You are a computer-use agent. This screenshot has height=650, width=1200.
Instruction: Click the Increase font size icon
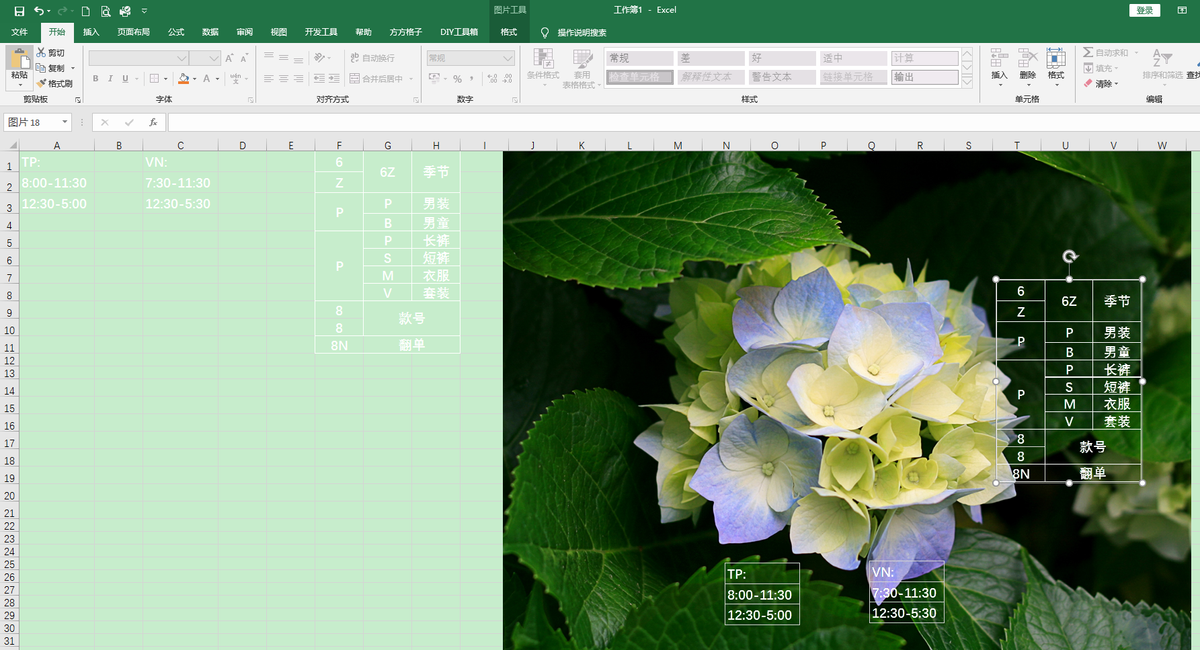230,58
